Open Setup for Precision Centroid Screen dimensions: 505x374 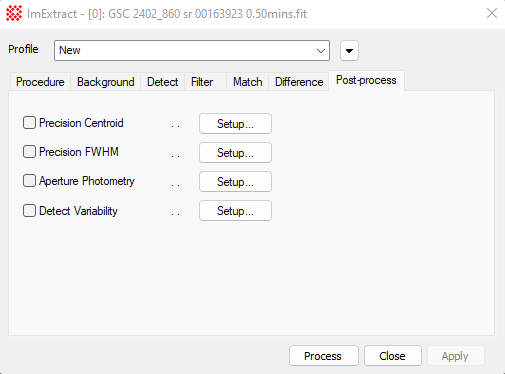[x=235, y=124]
